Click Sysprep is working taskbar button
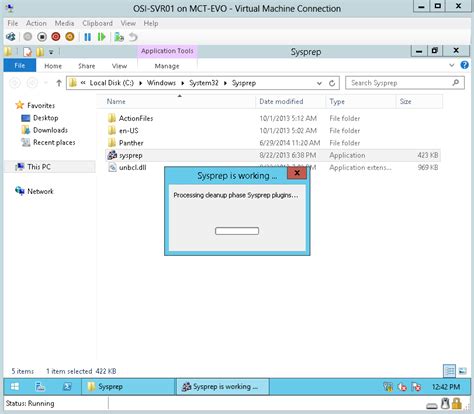Viewport: 474px width, 414px height. click(x=223, y=387)
